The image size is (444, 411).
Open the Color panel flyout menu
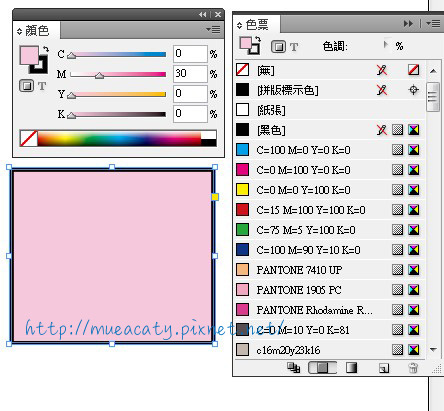(213, 29)
